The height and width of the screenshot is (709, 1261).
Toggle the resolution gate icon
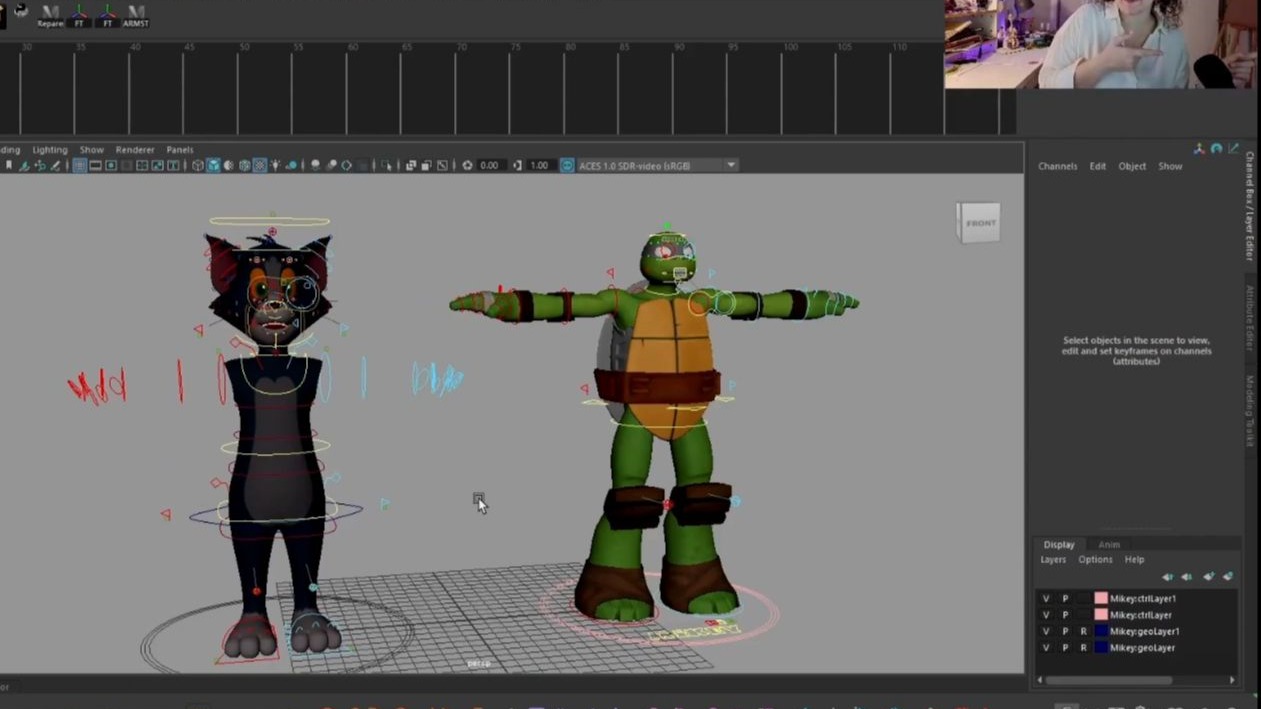110,165
